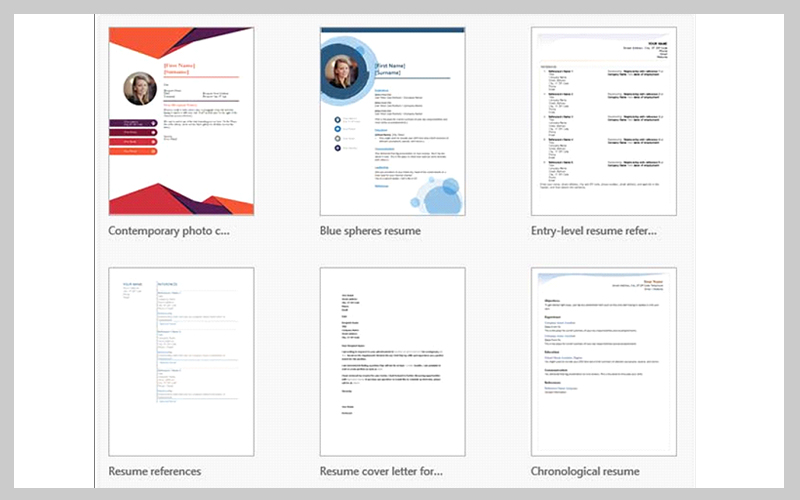800x500 pixels.
Task: Pick the Resume references template preview
Action: click(180, 361)
